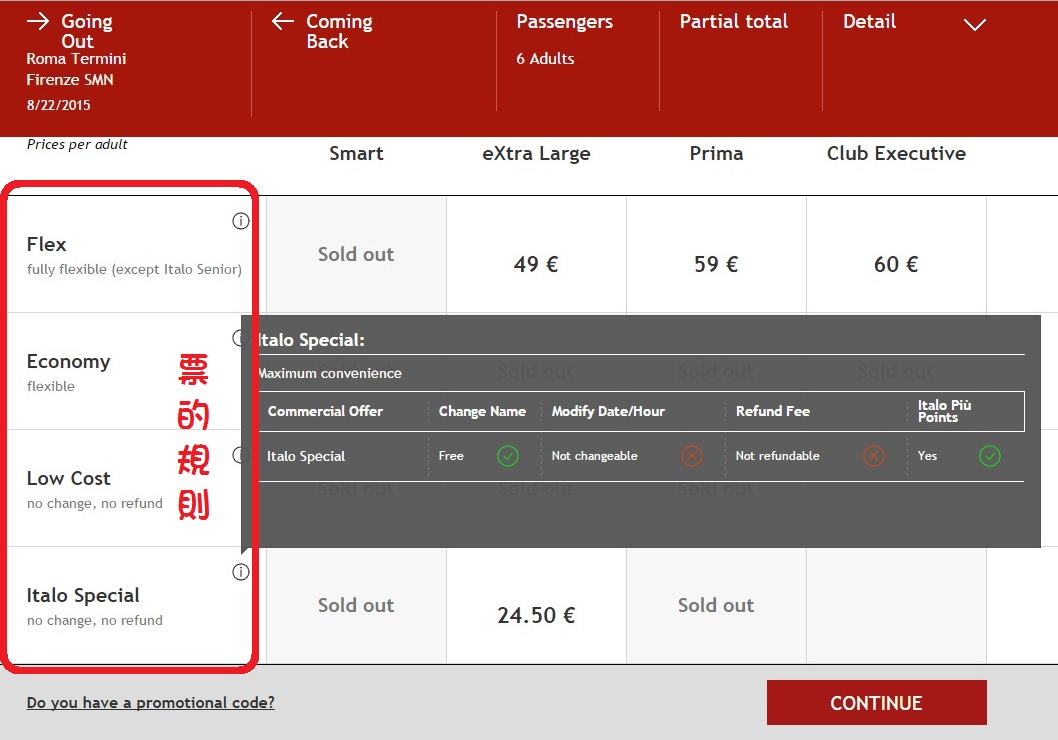Screen dimensions: 1058x740
Task: Expand the Detail chevron arrow
Action: pos(974,25)
